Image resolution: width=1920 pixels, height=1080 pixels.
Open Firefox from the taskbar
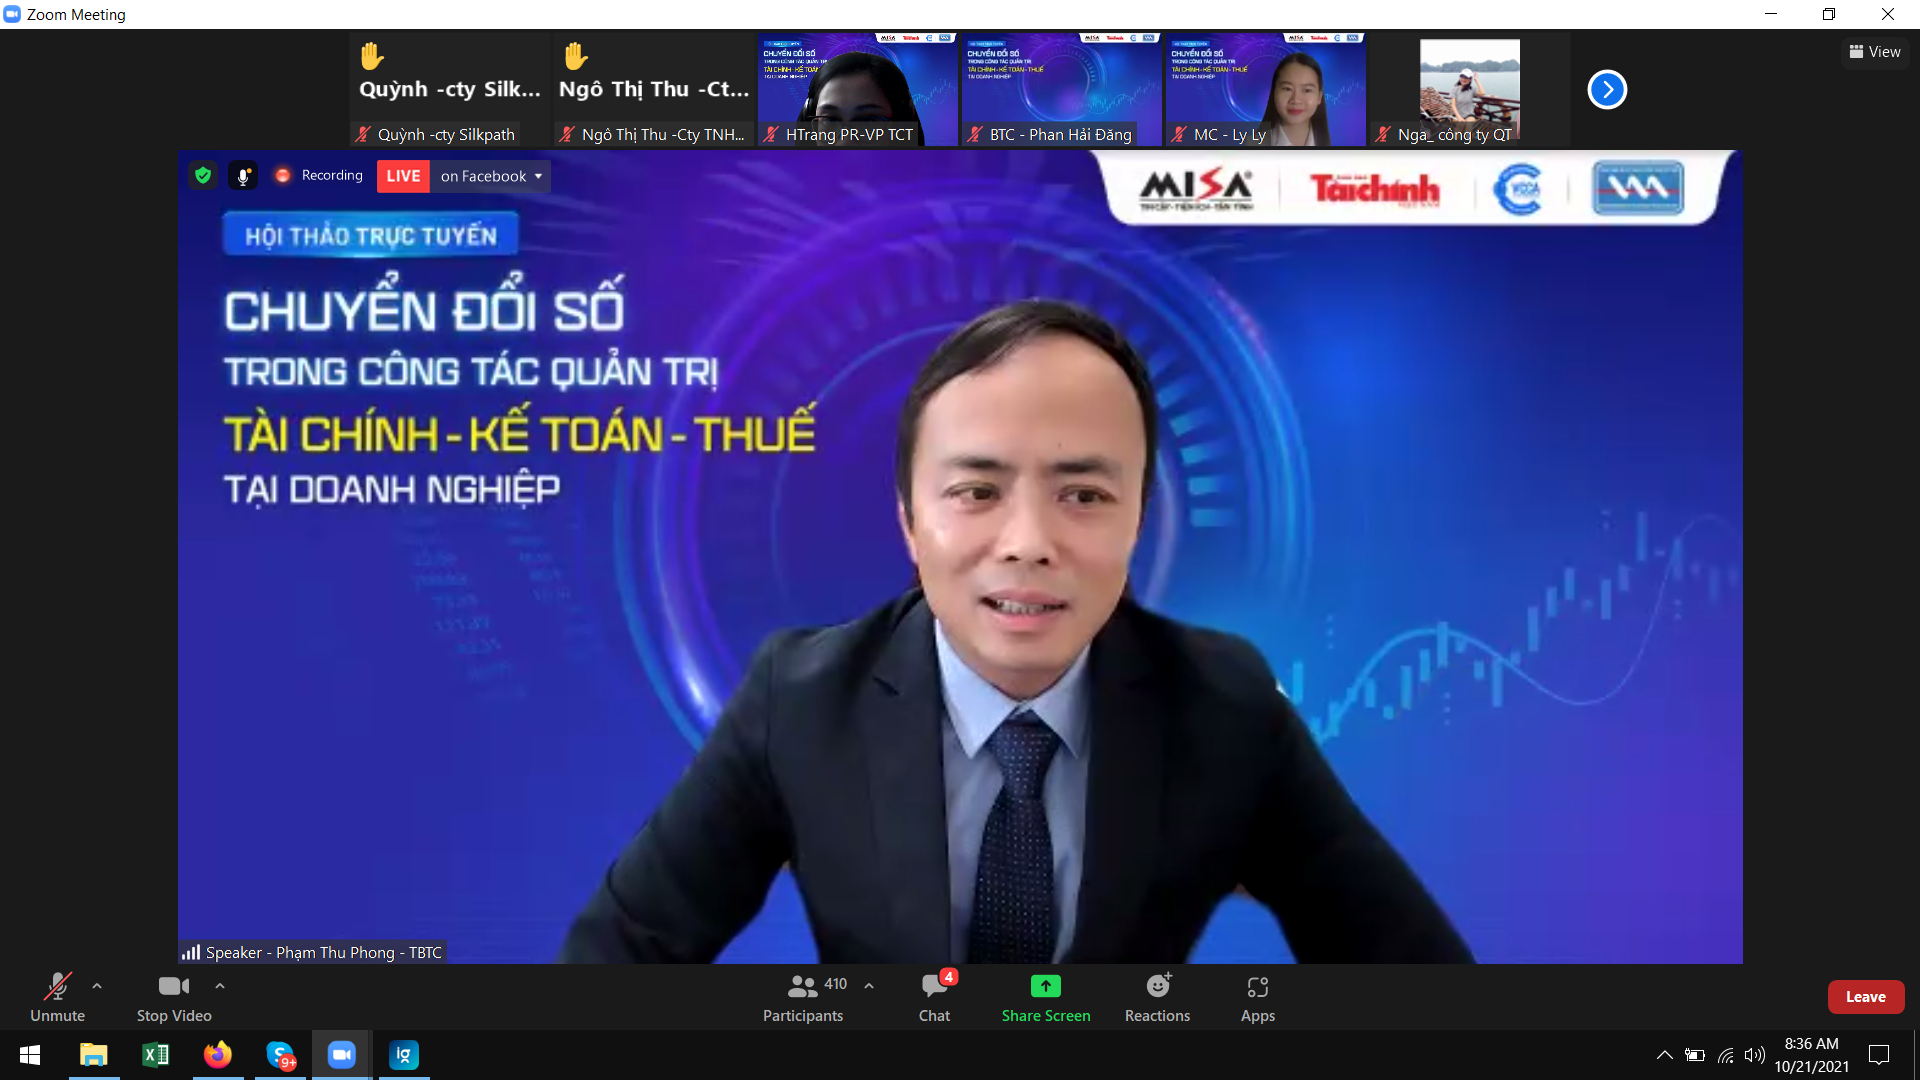point(217,1055)
